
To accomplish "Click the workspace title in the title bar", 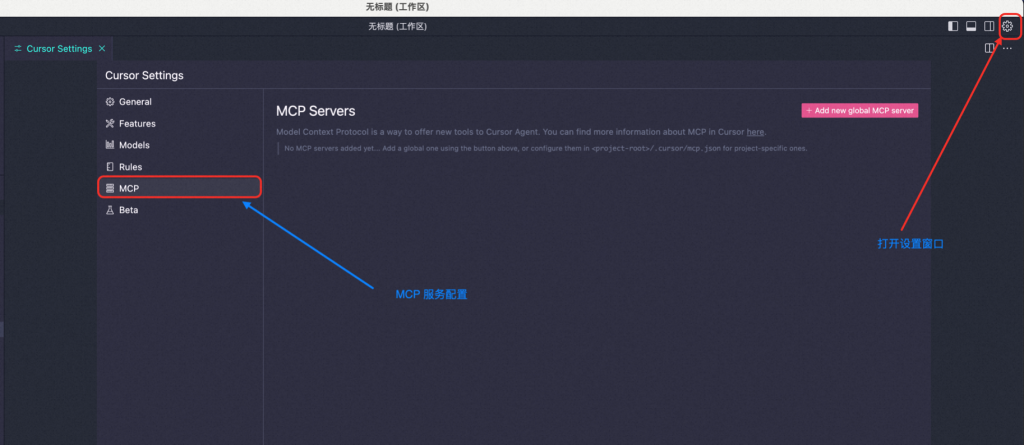I will tap(397, 26).
